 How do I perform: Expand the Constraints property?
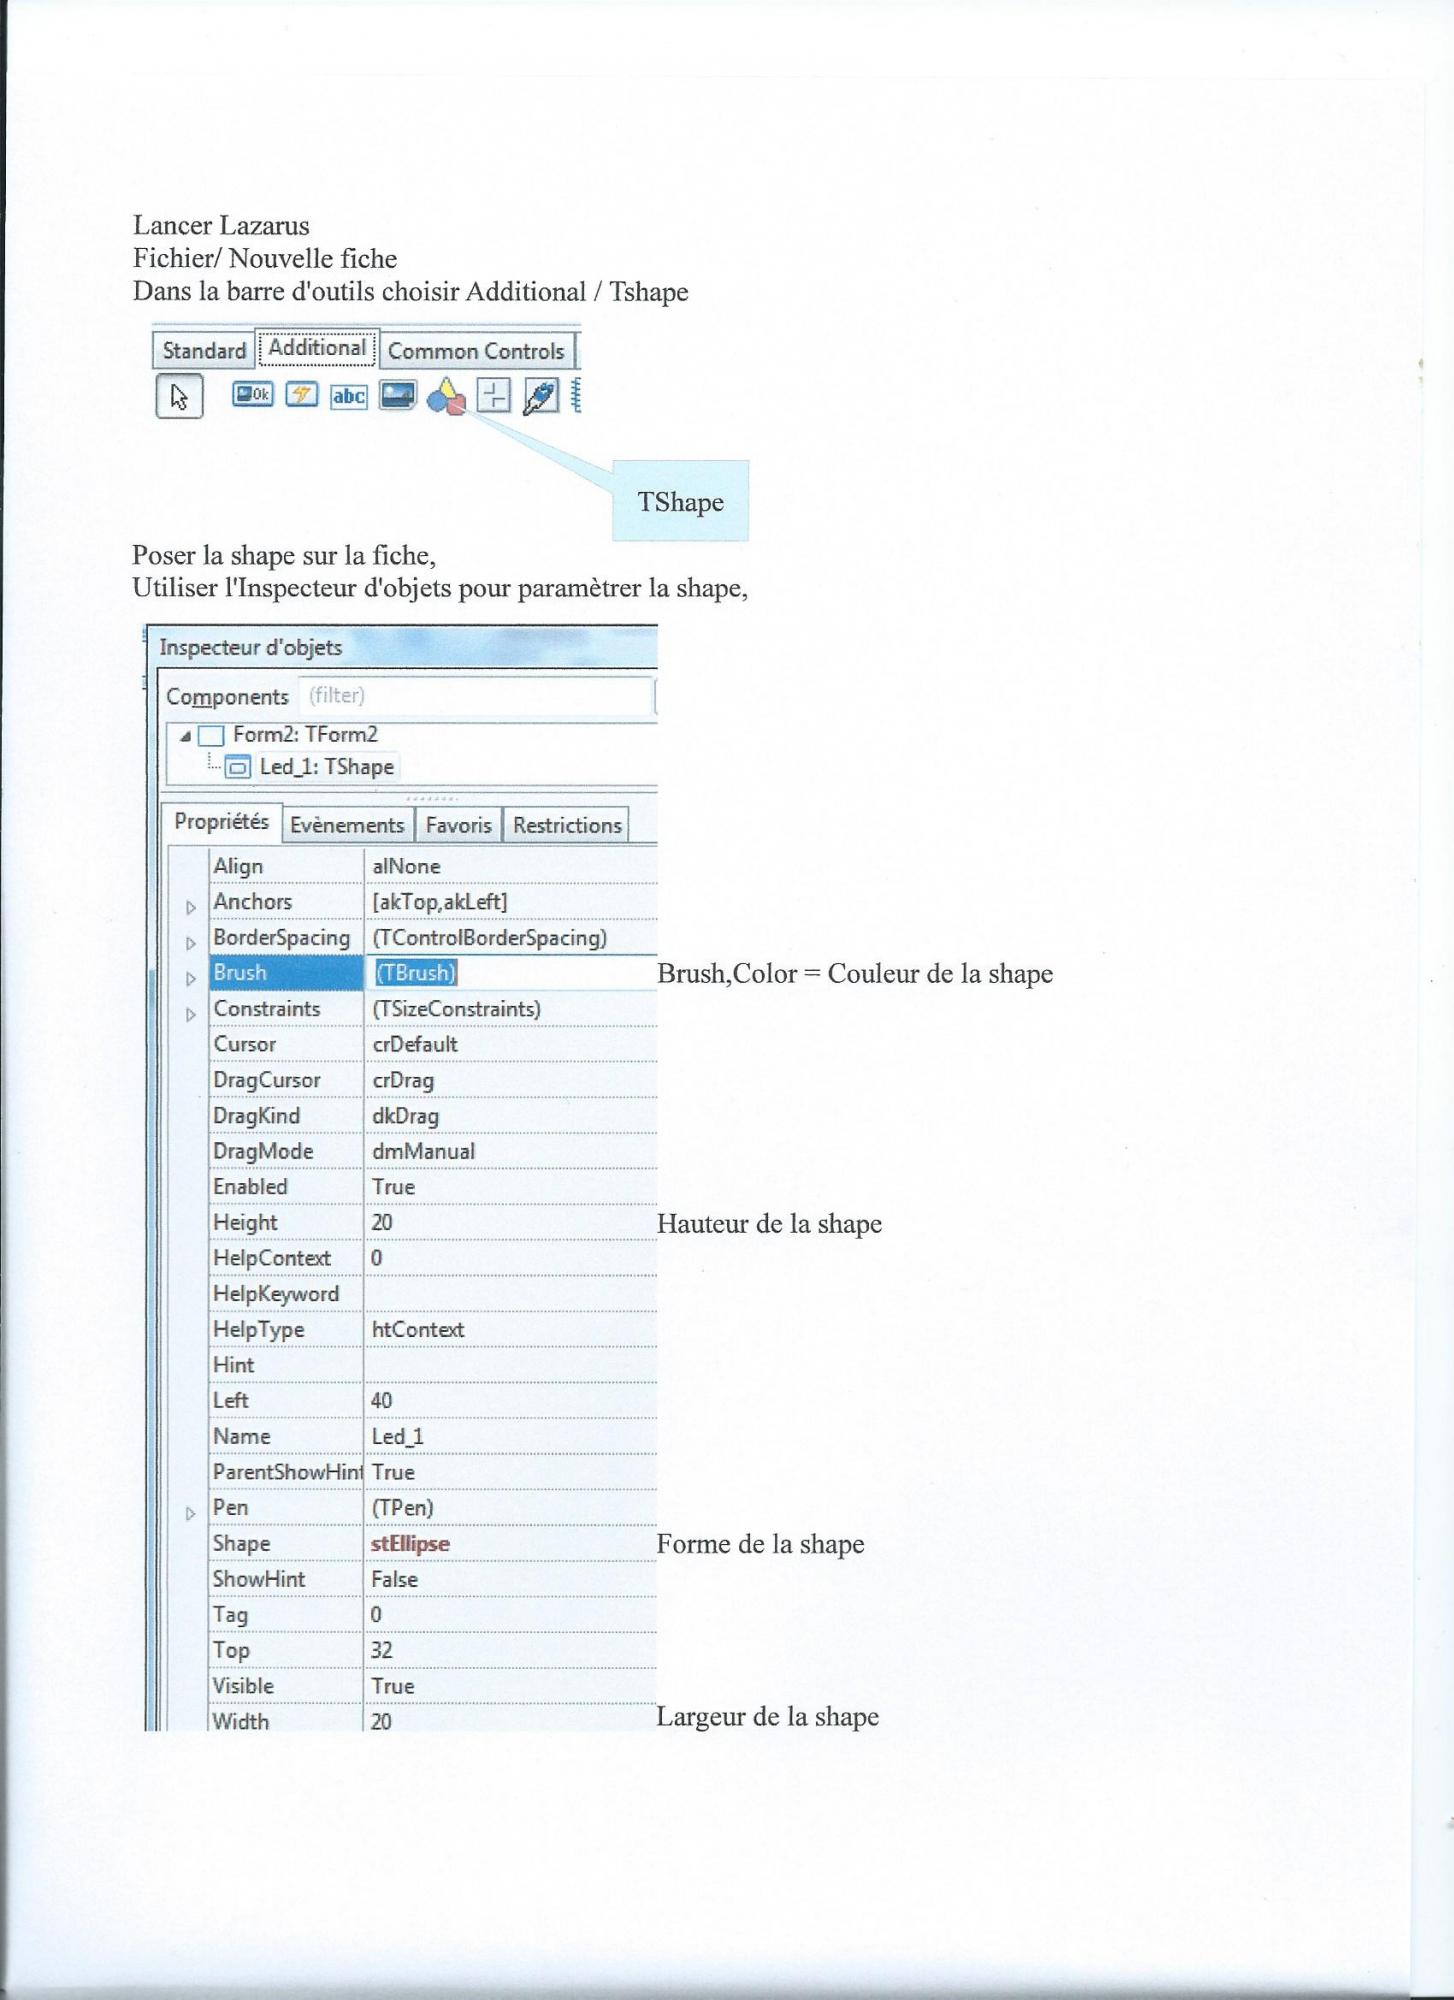click(x=190, y=1015)
